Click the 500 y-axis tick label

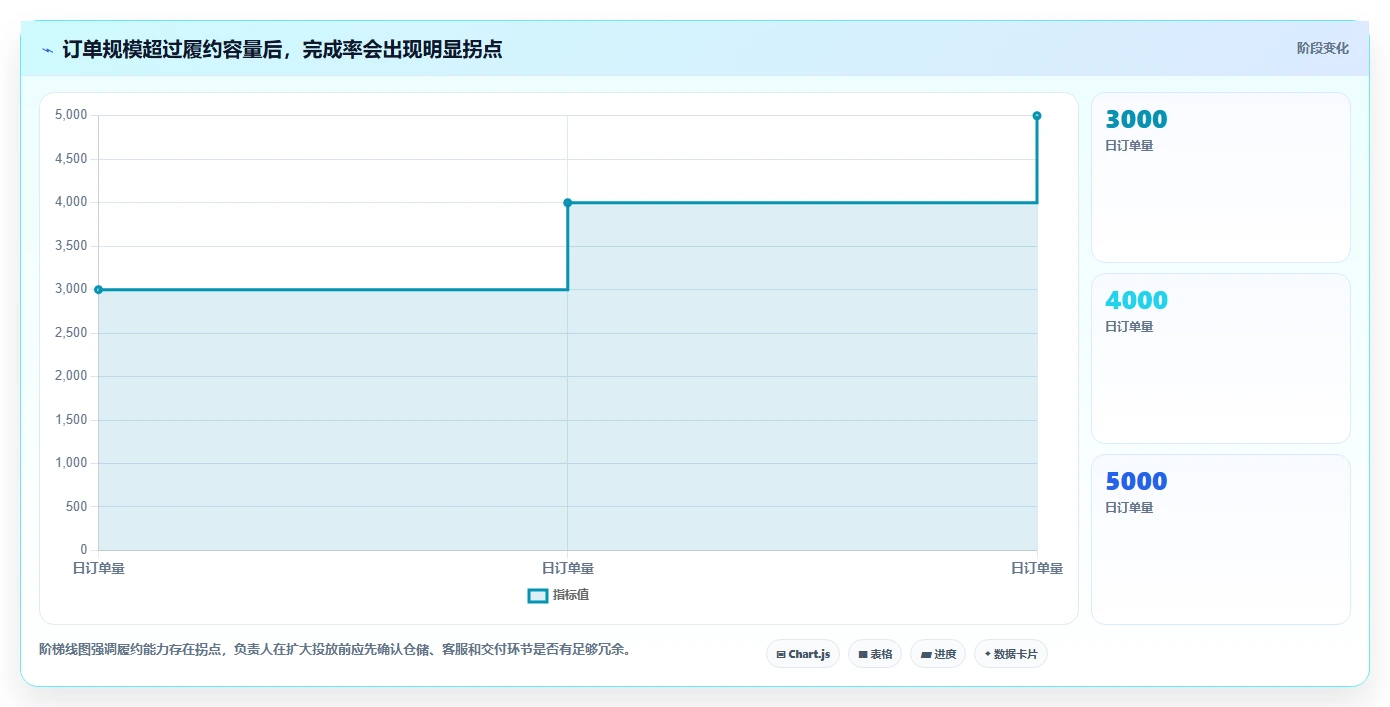pos(78,507)
